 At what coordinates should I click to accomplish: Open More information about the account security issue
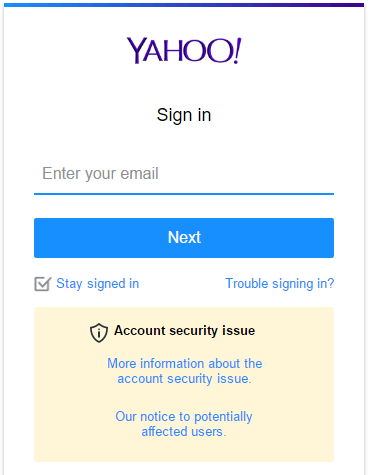(x=184, y=371)
